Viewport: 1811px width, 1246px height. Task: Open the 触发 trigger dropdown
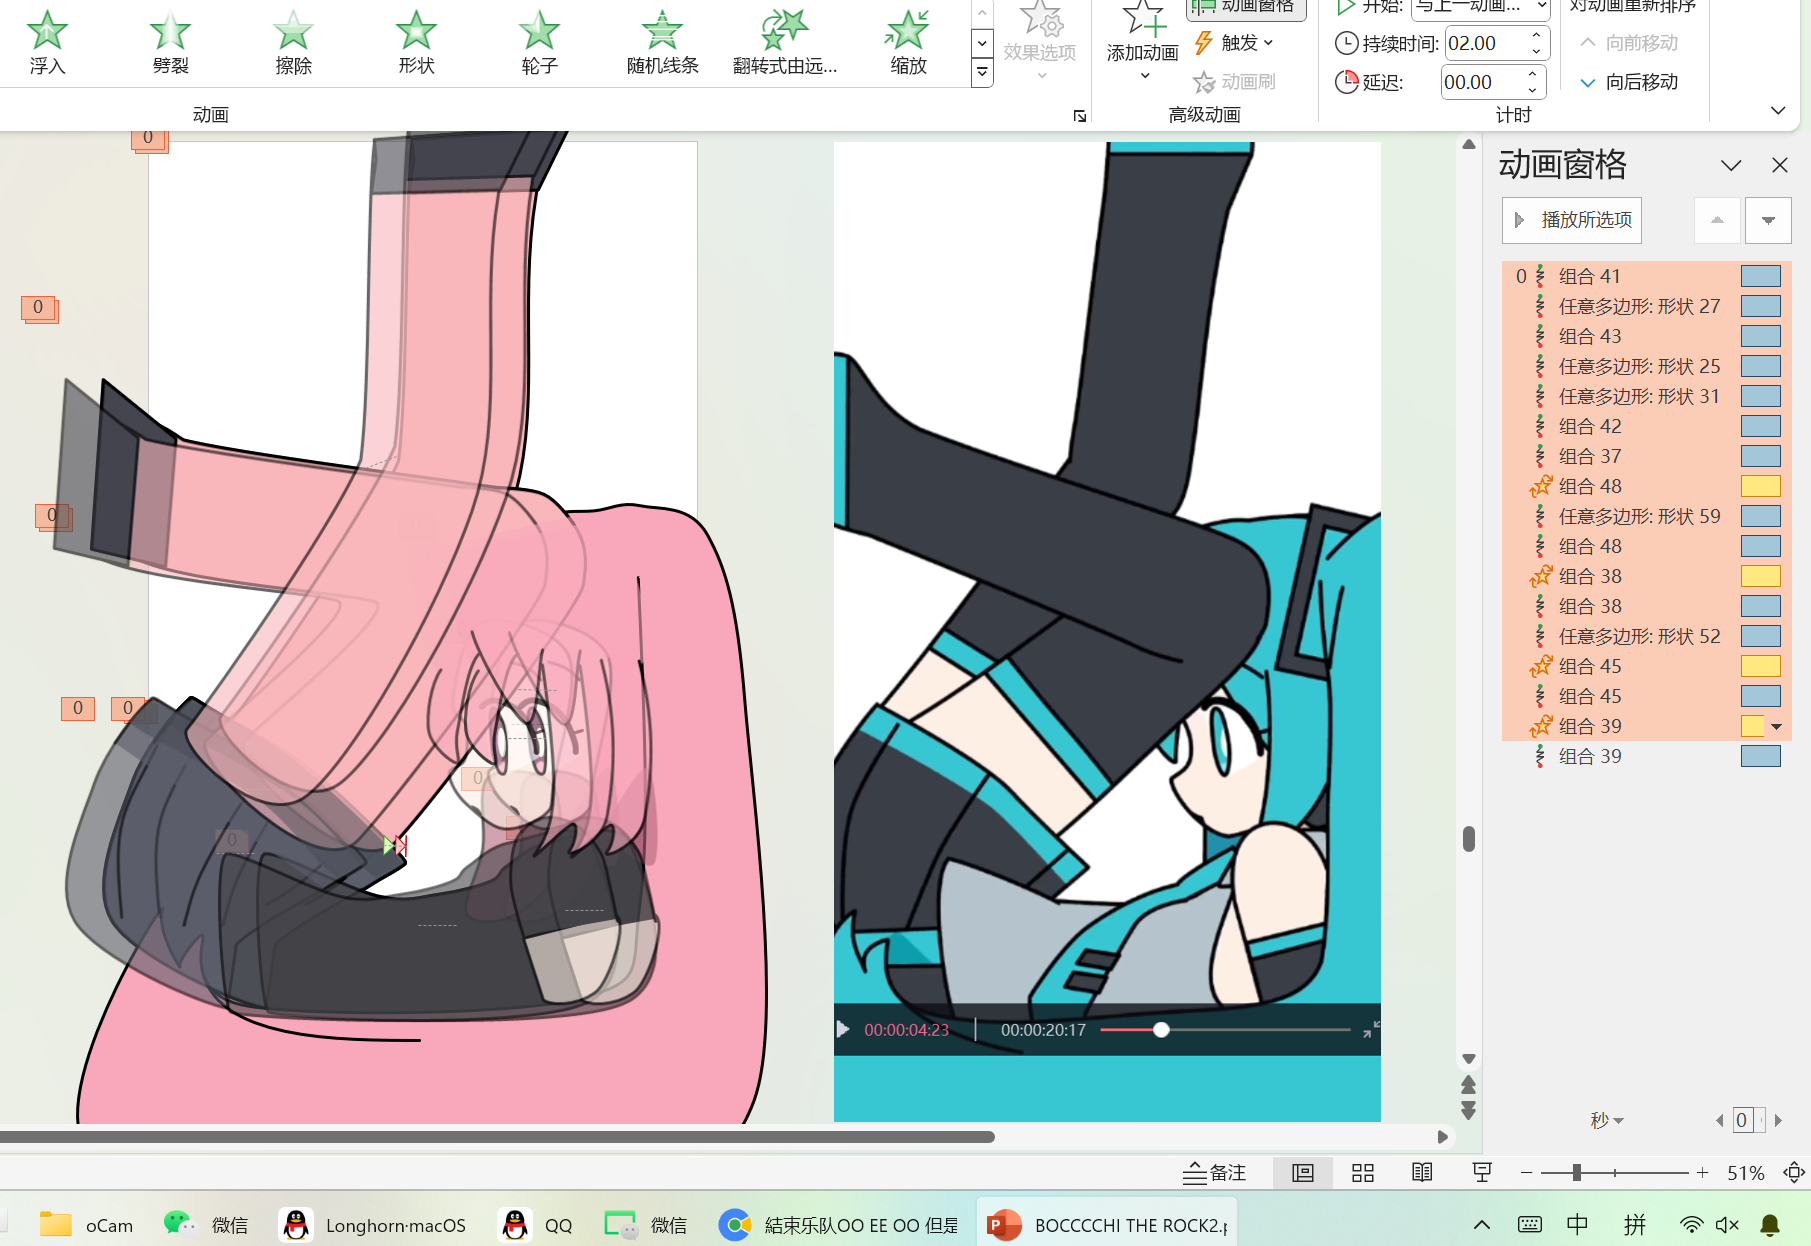[1235, 43]
